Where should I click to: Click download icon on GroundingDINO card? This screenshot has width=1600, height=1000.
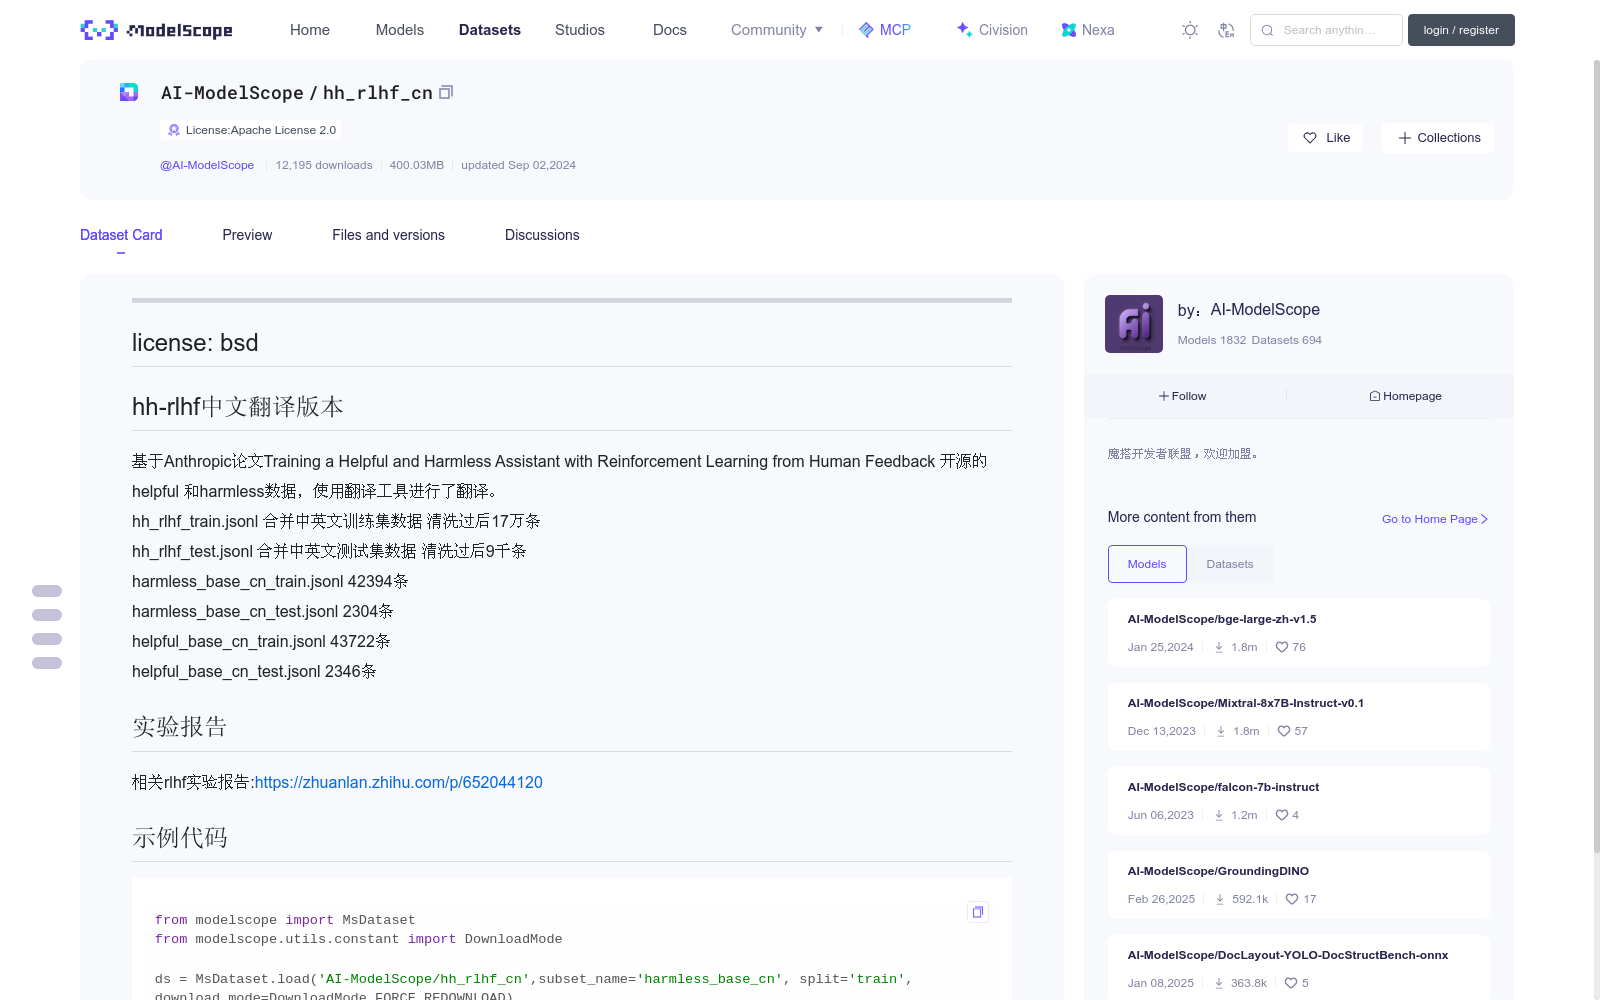pos(1220,899)
